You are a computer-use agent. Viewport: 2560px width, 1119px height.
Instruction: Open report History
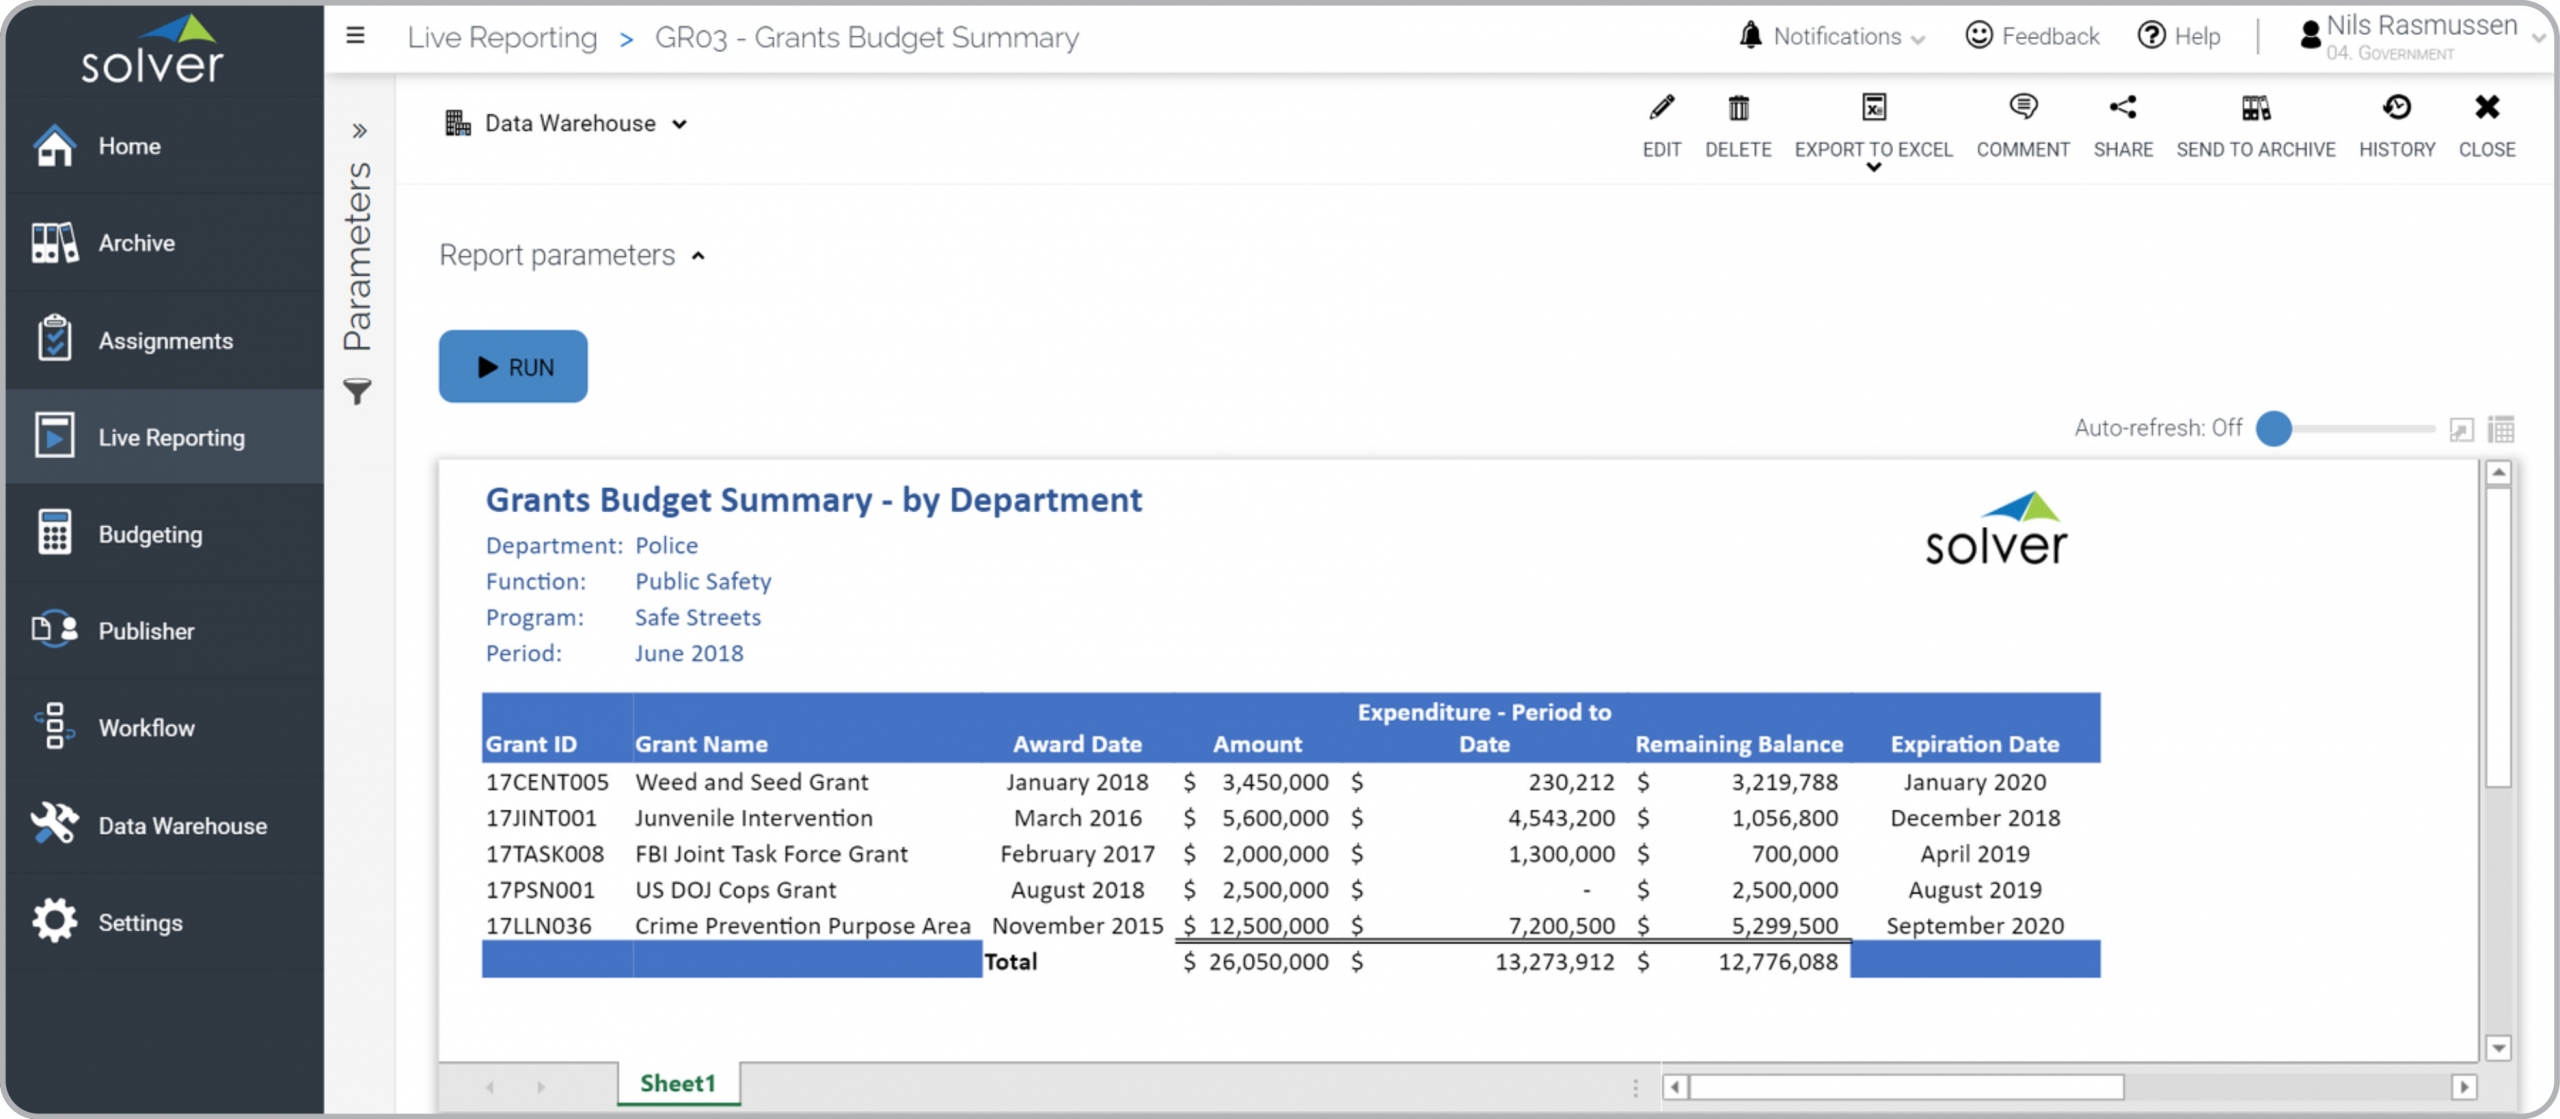click(x=2396, y=108)
